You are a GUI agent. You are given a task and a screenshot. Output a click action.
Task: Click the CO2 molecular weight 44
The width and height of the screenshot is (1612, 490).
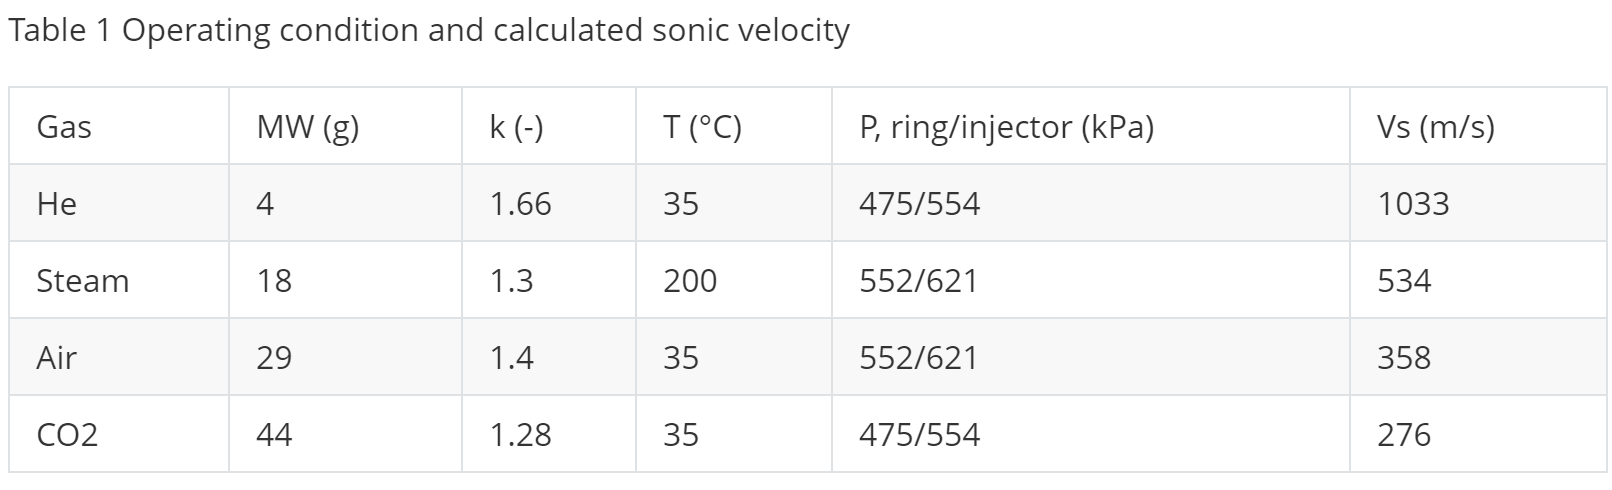(x=274, y=435)
